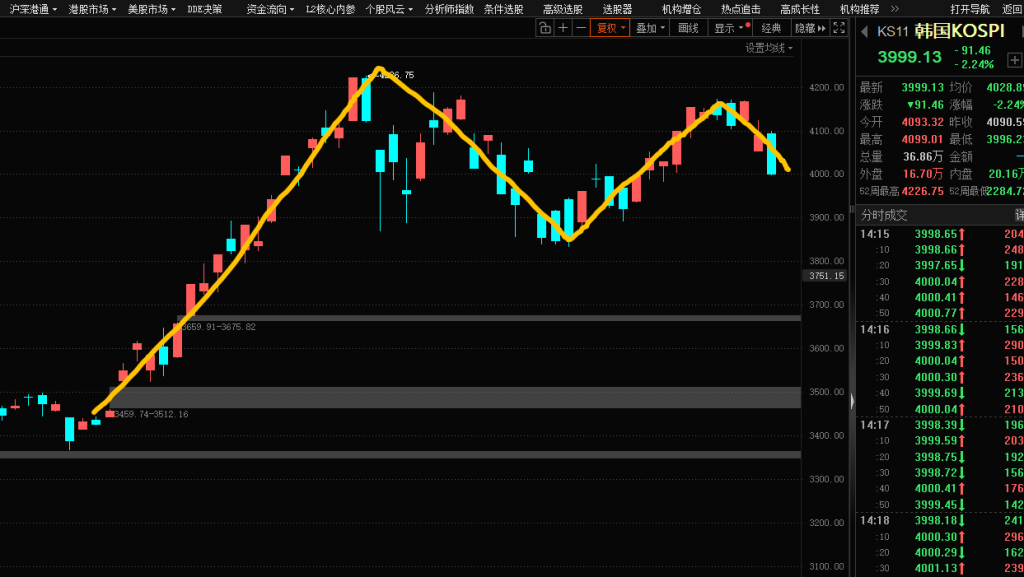Toggle the 经典 classic view button
The height and width of the screenshot is (577, 1024).
pos(771,28)
